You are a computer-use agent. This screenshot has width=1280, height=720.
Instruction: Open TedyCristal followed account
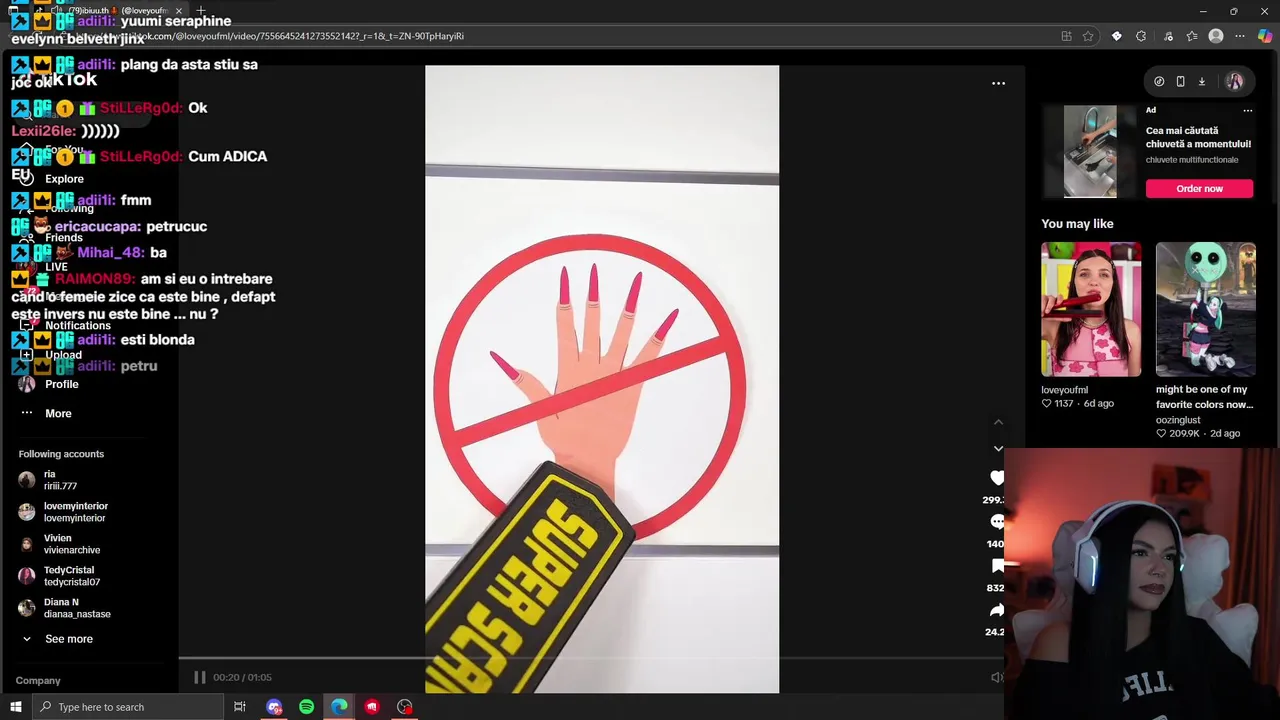coord(71,576)
